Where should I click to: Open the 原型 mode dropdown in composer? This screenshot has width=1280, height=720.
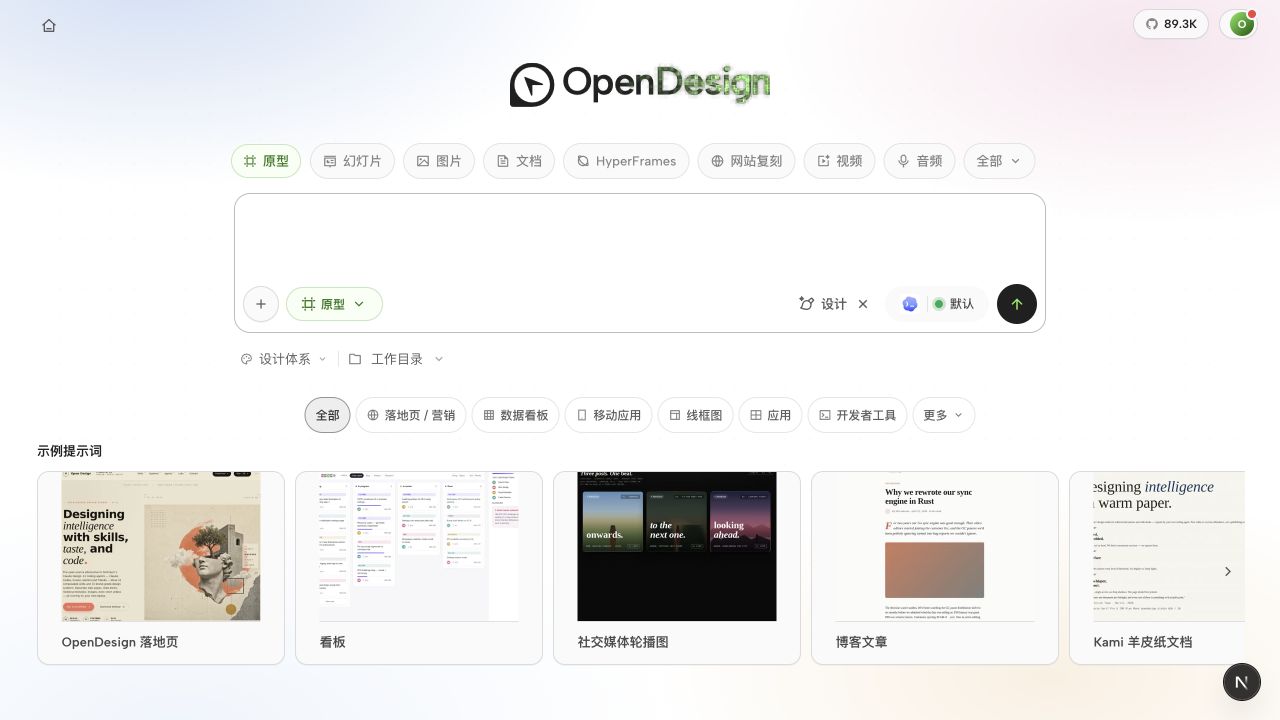click(x=334, y=304)
